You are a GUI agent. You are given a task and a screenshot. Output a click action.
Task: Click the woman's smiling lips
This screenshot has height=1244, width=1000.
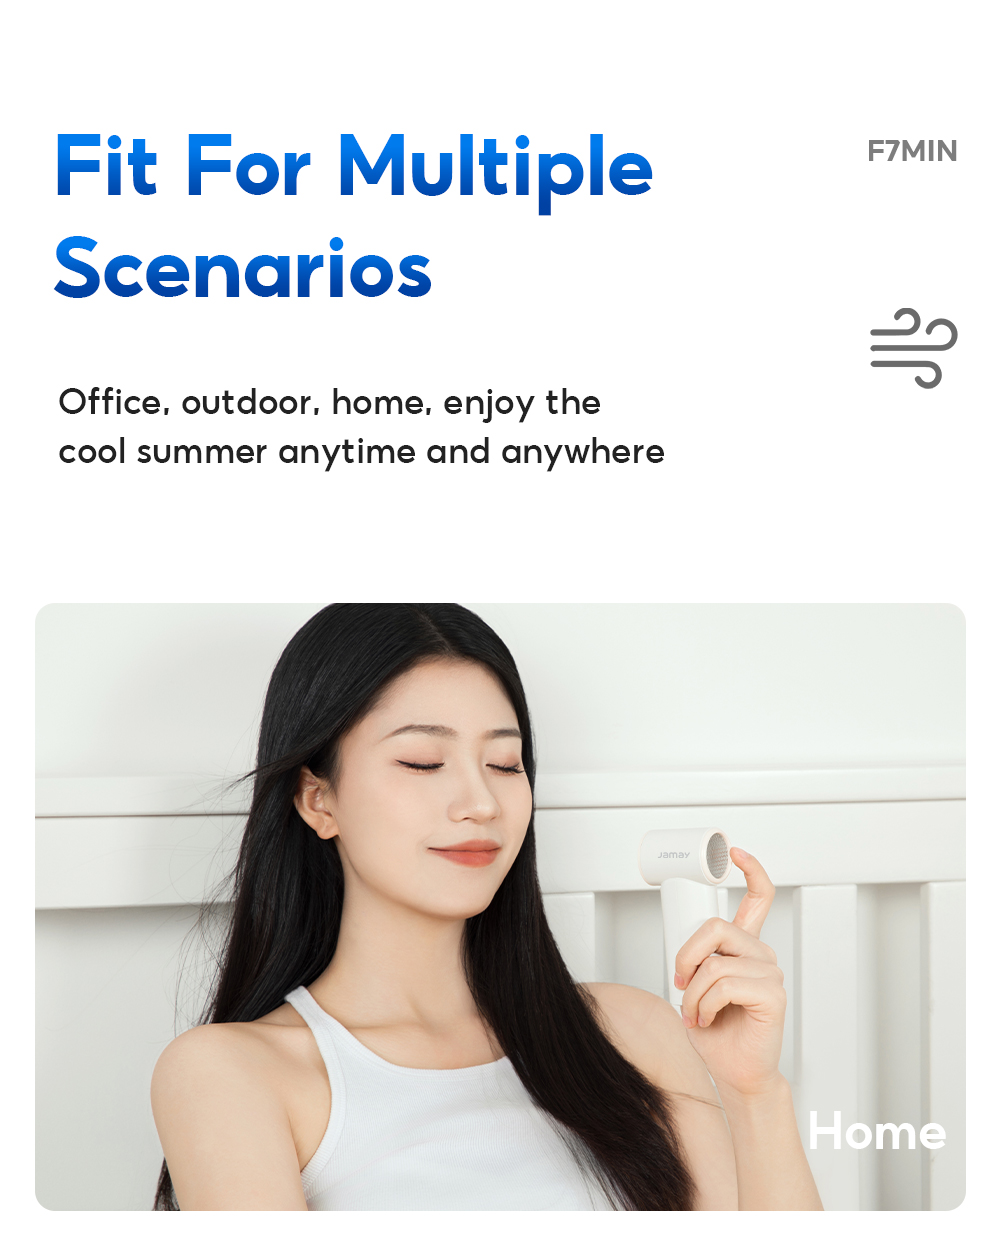(x=464, y=852)
